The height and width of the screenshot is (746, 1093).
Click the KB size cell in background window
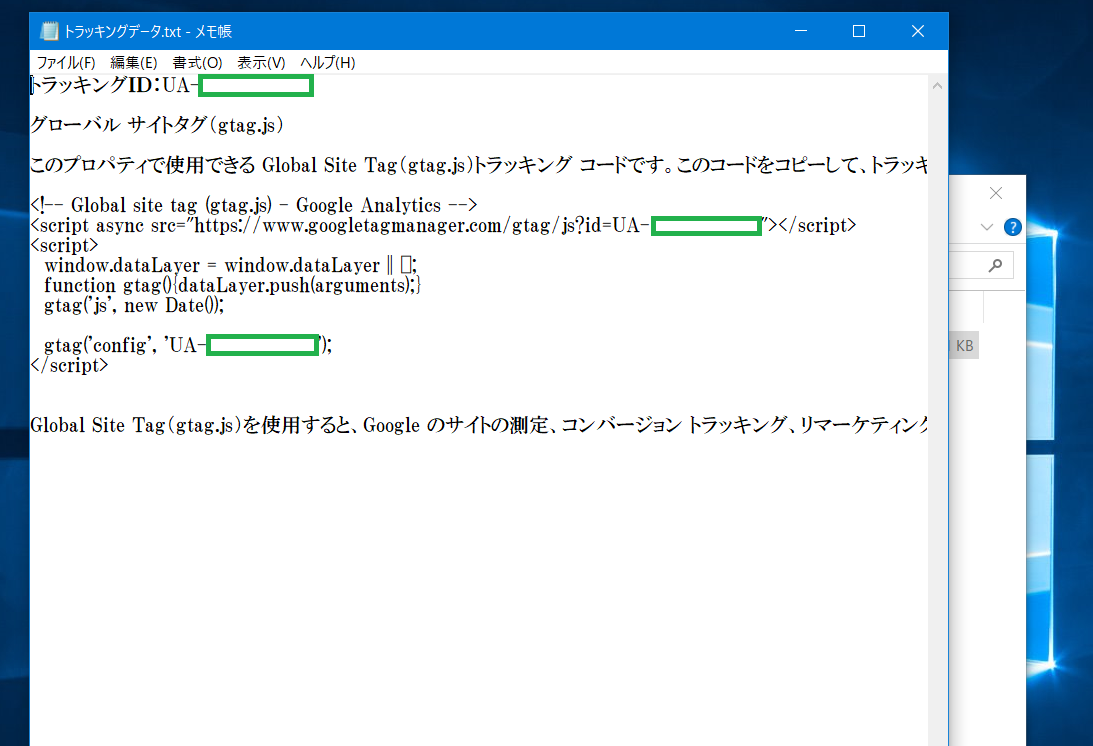click(964, 346)
